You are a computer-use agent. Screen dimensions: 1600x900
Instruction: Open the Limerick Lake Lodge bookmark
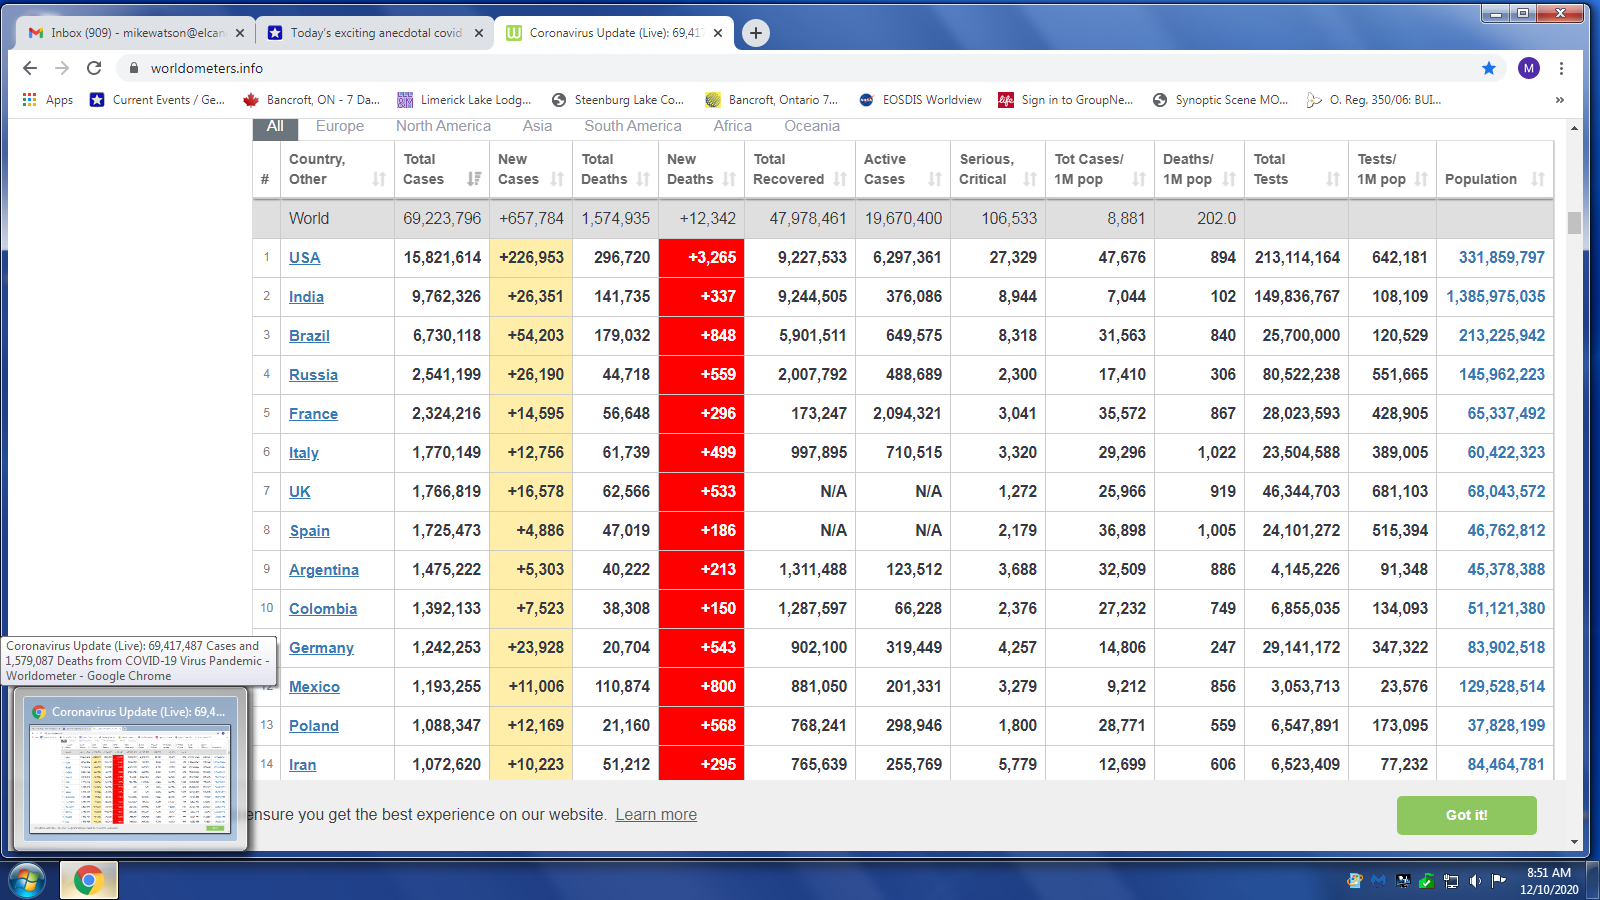coord(464,100)
